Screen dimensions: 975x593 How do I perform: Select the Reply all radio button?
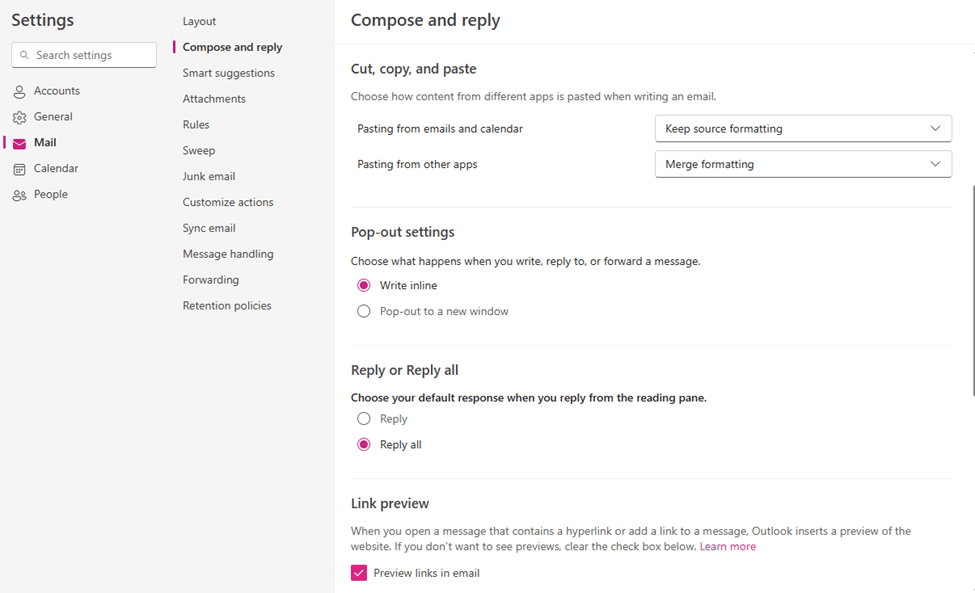coord(364,444)
